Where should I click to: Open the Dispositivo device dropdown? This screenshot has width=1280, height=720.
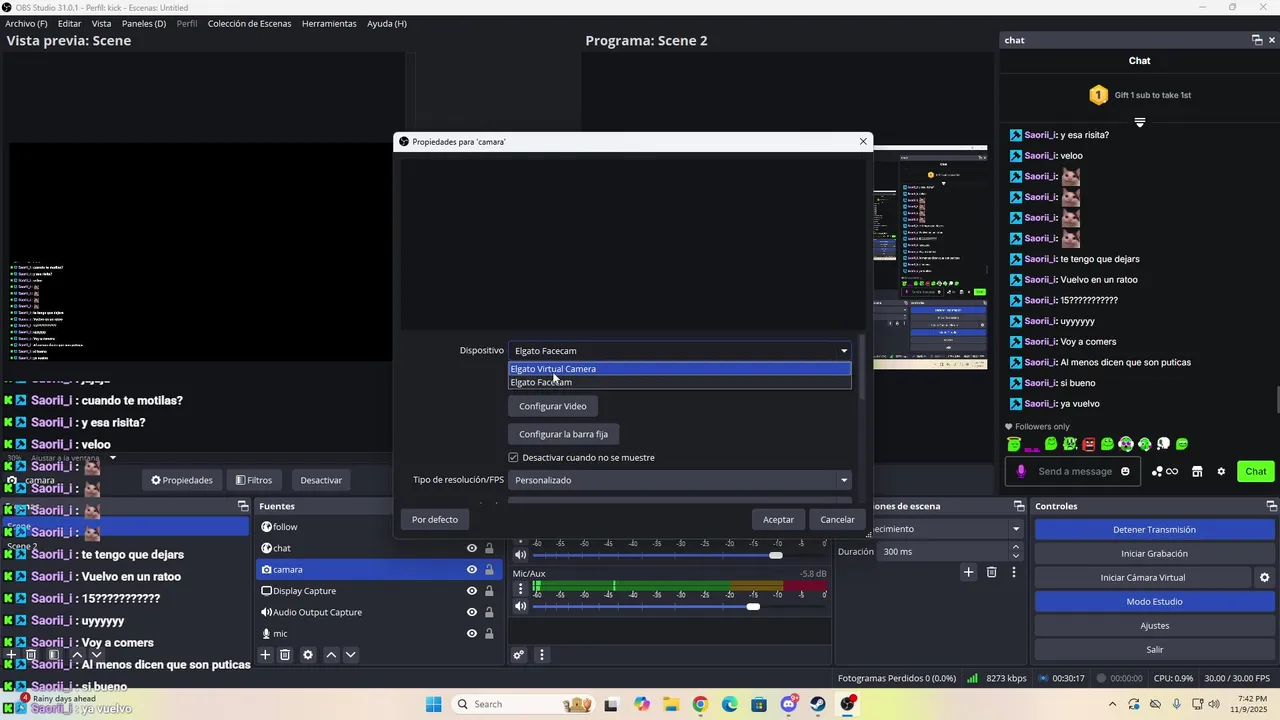(x=680, y=351)
